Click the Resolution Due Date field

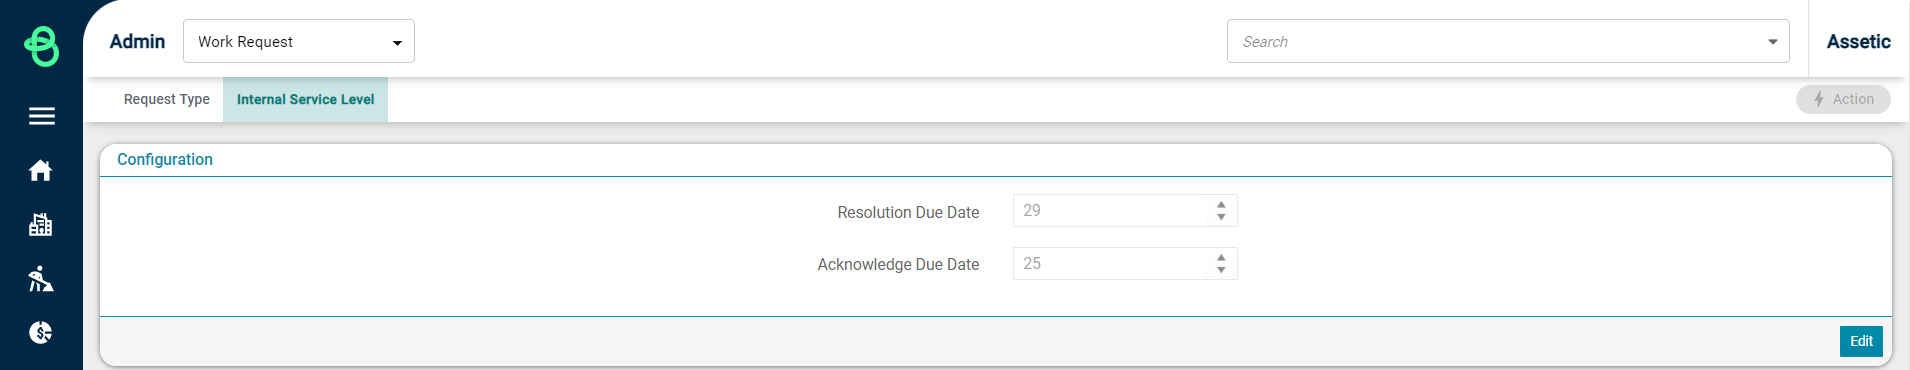click(1125, 211)
